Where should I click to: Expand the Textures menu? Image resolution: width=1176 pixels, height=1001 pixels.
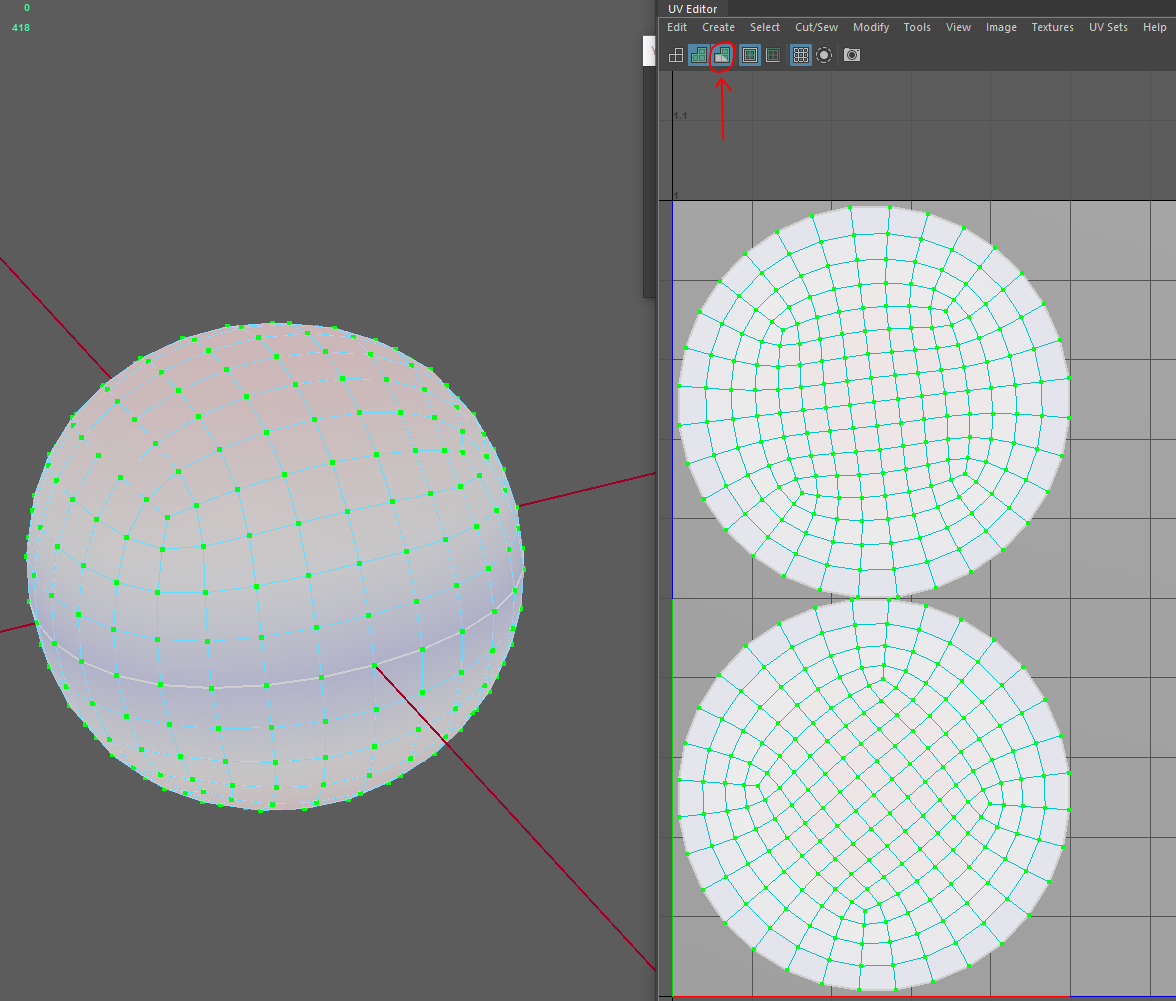(1052, 28)
